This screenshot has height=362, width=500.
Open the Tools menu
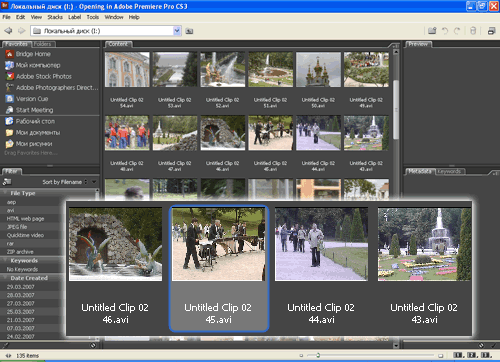[x=93, y=17]
